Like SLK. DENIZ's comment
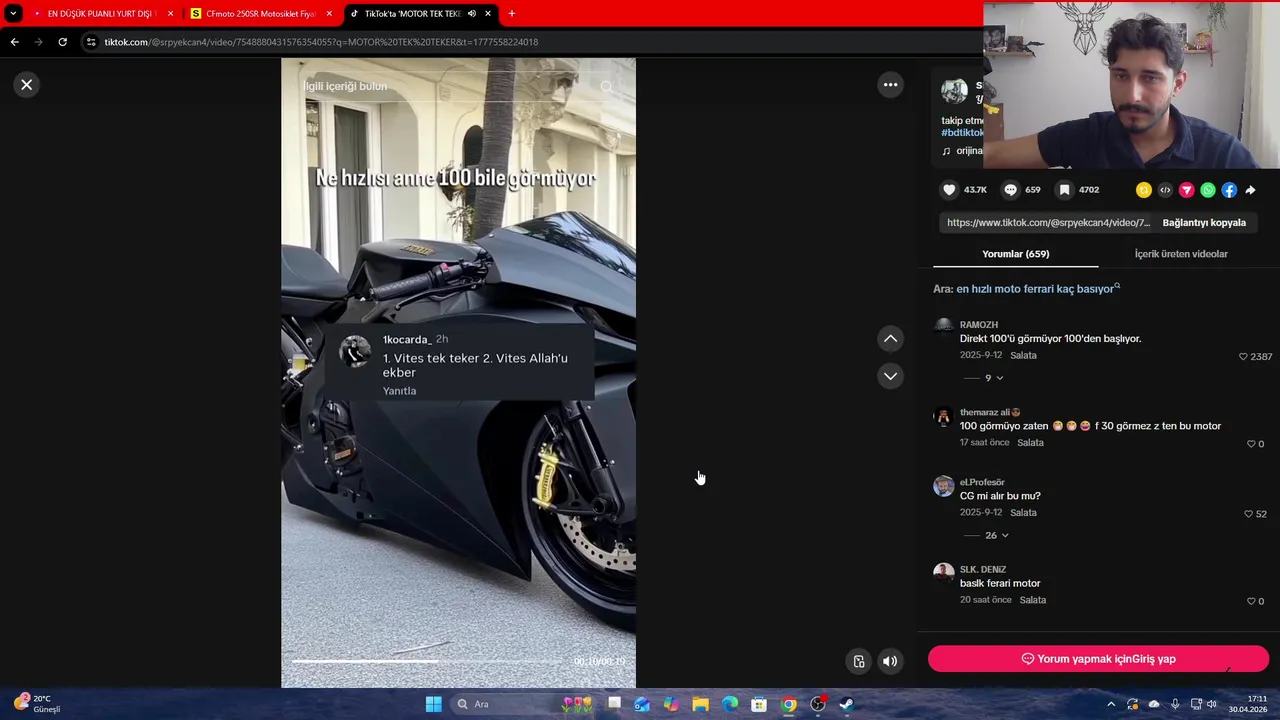 click(x=1250, y=601)
